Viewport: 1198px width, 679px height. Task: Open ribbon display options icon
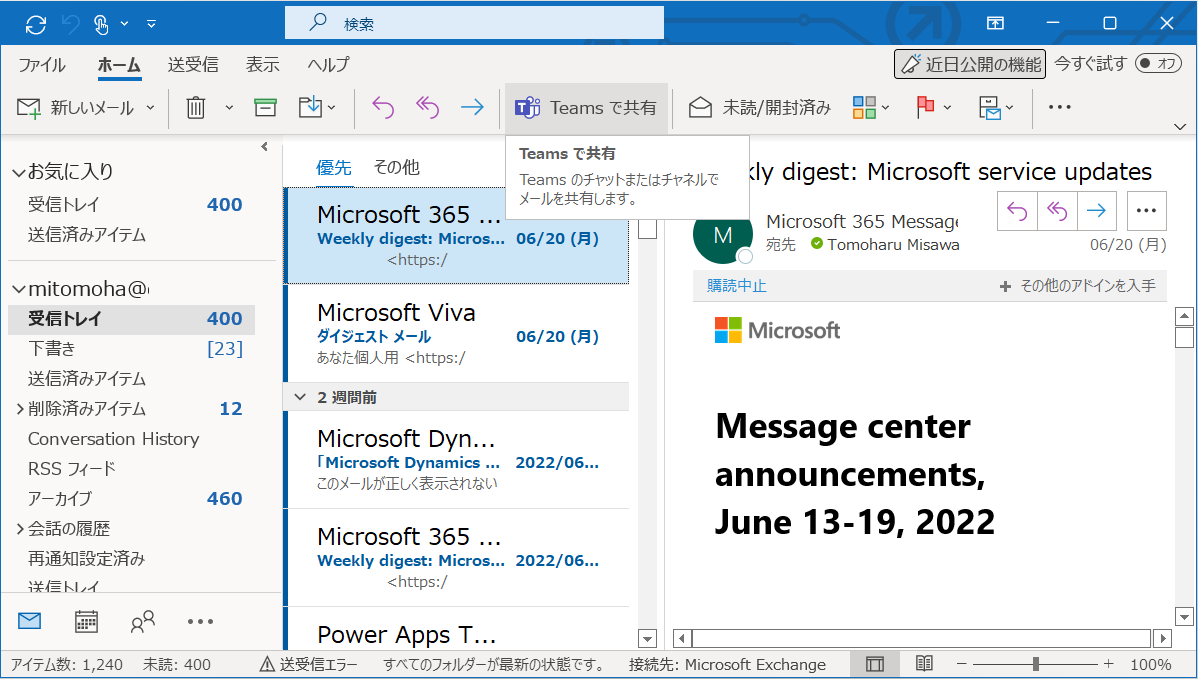[x=995, y=24]
